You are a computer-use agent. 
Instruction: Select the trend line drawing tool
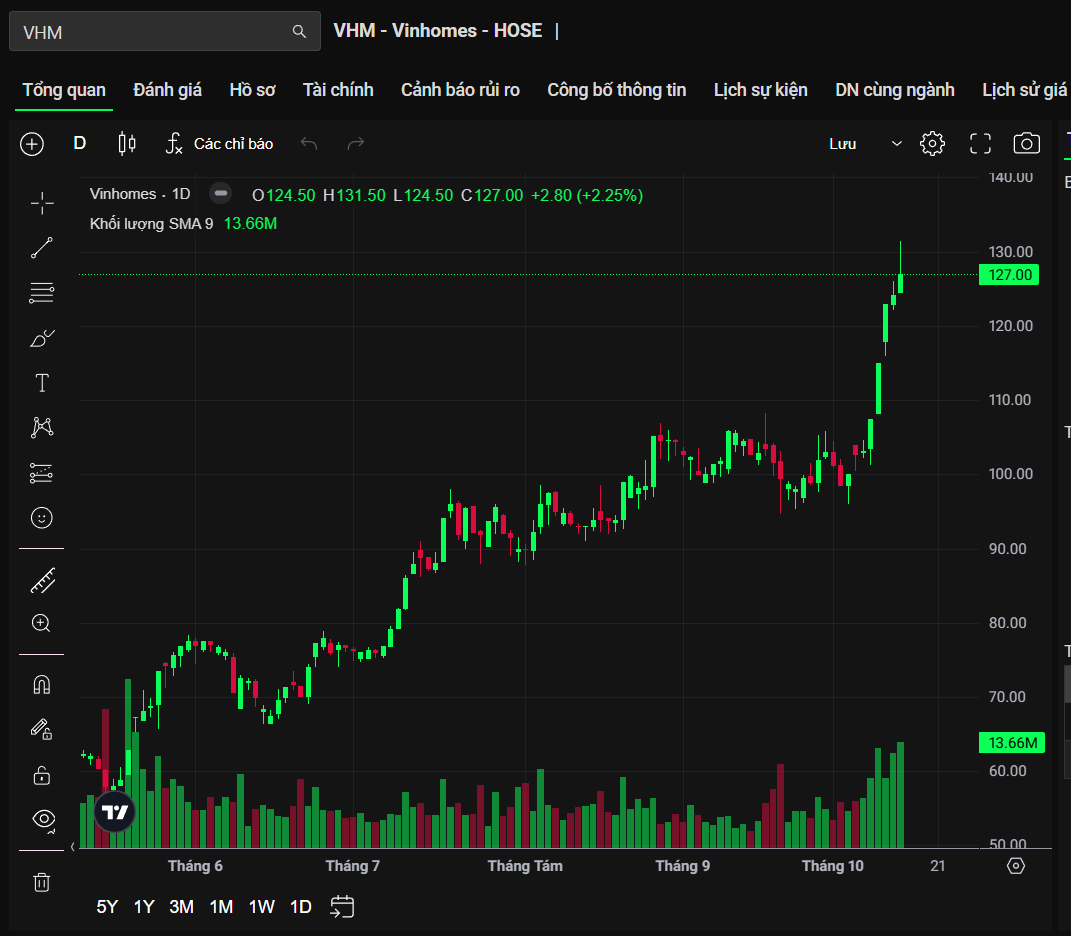(42, 248)
